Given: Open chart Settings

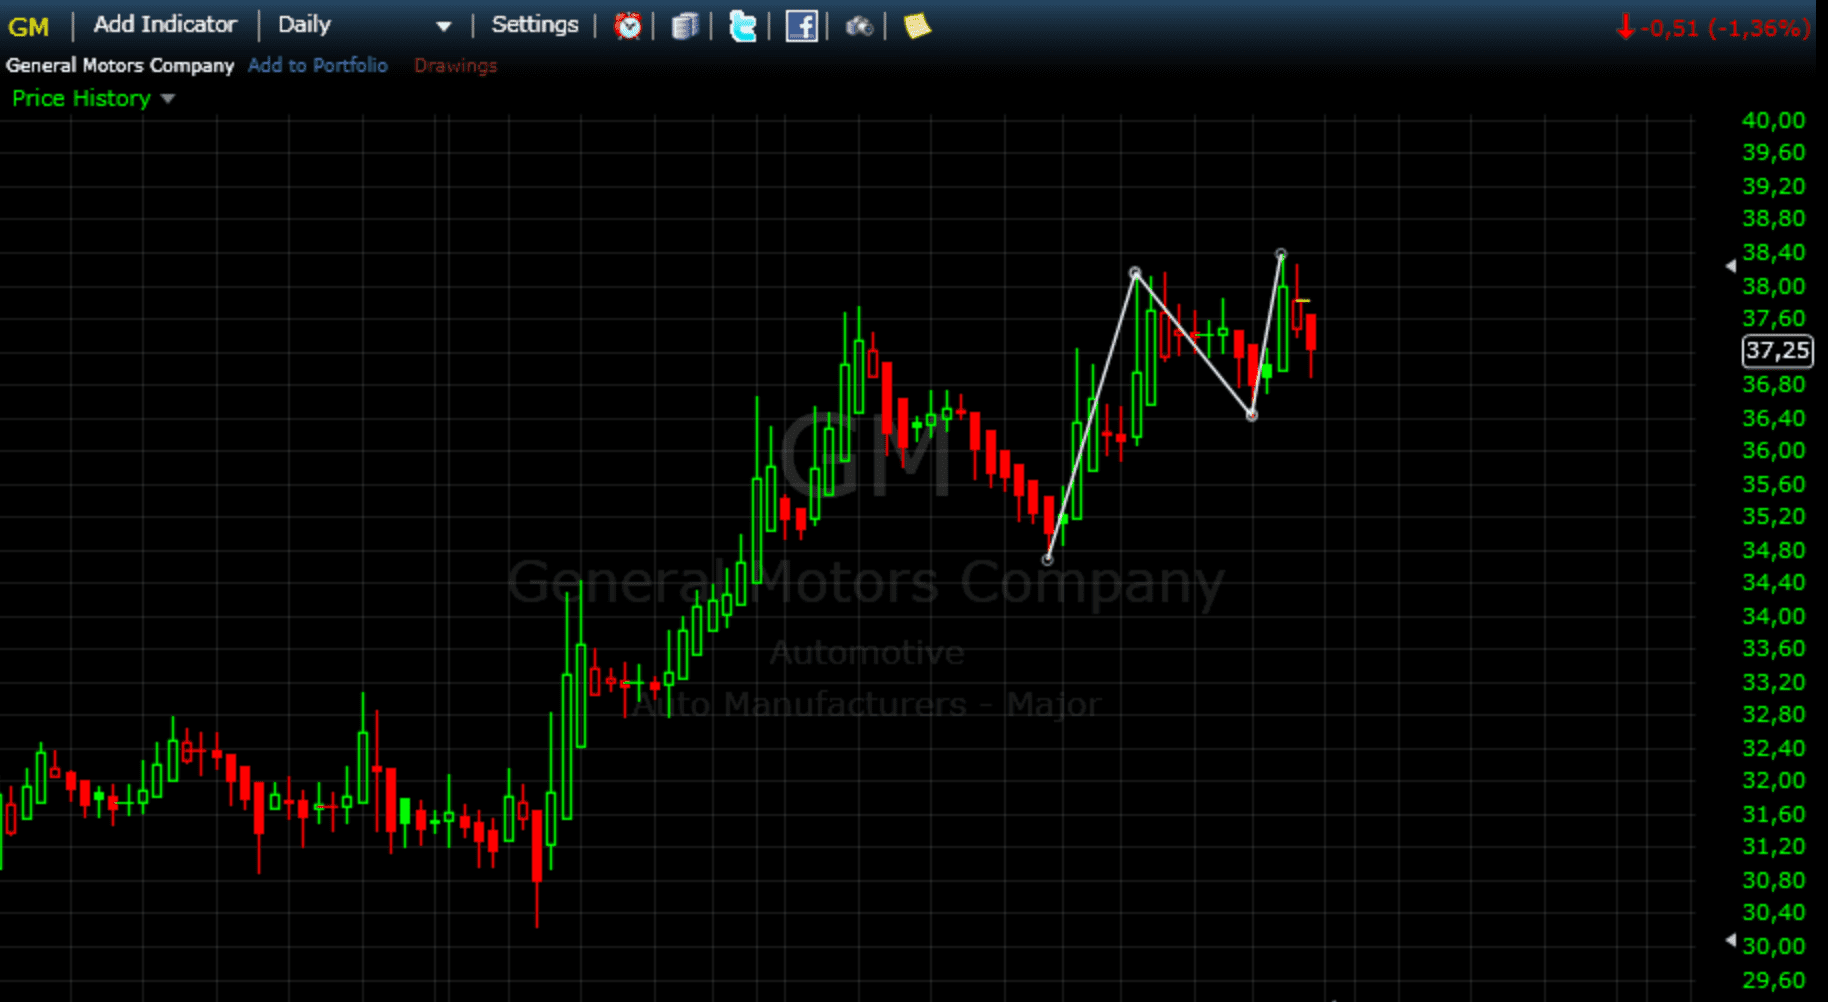Looking at the screenshot, I should click(535, 25).
